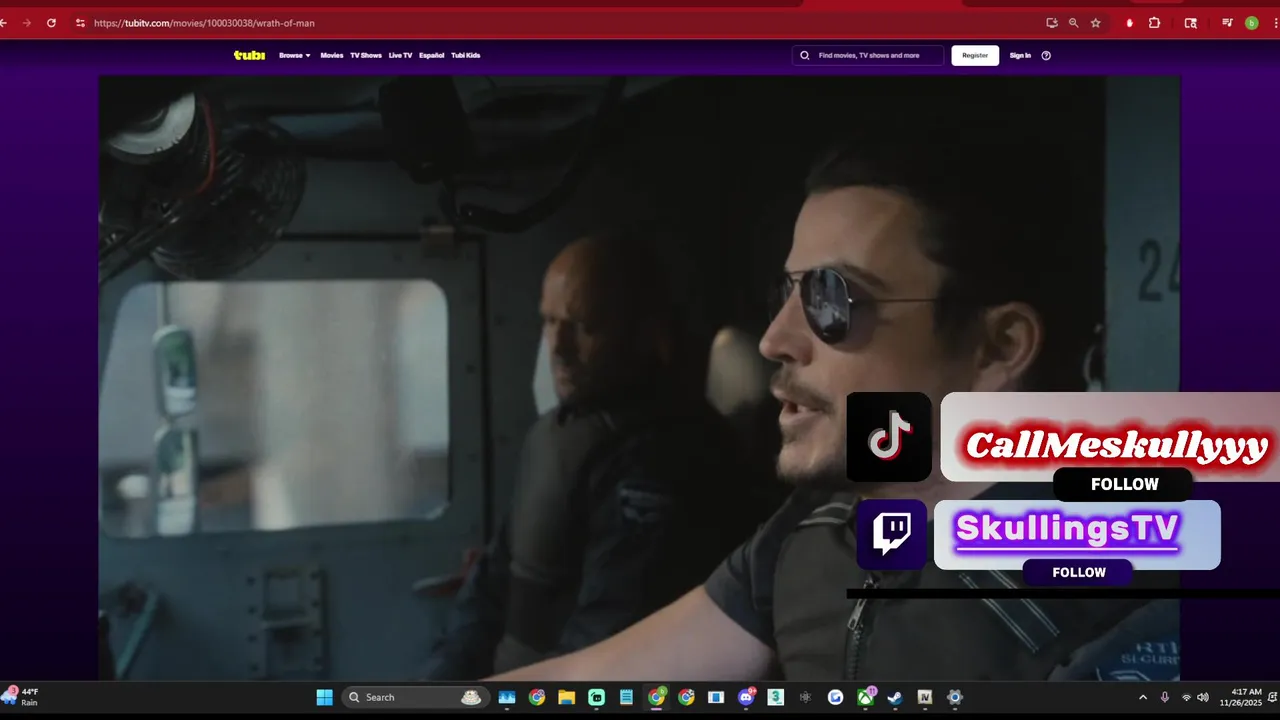Screen dimensions: 1280x720
Task: Open the Tubi help question mark icon
Action: (1046, 55)
